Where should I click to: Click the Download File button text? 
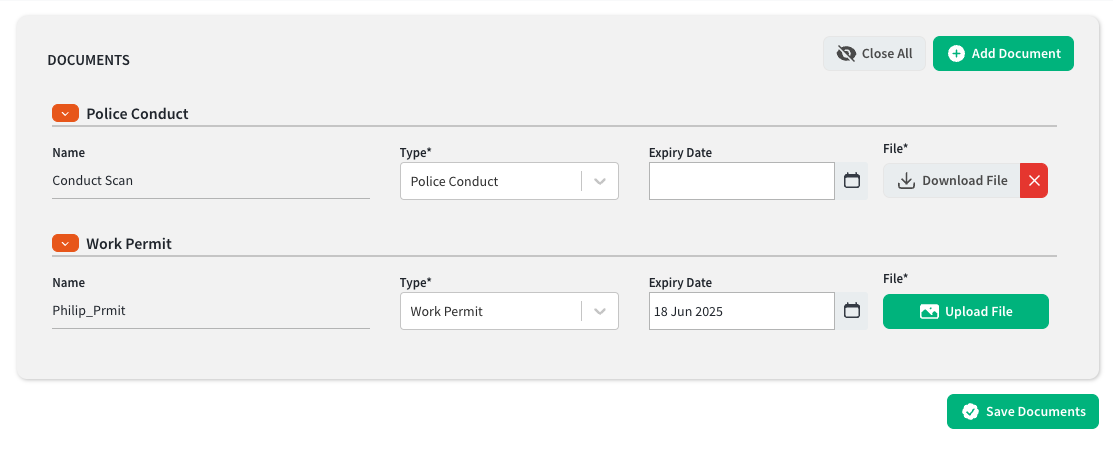click(965, 181)
